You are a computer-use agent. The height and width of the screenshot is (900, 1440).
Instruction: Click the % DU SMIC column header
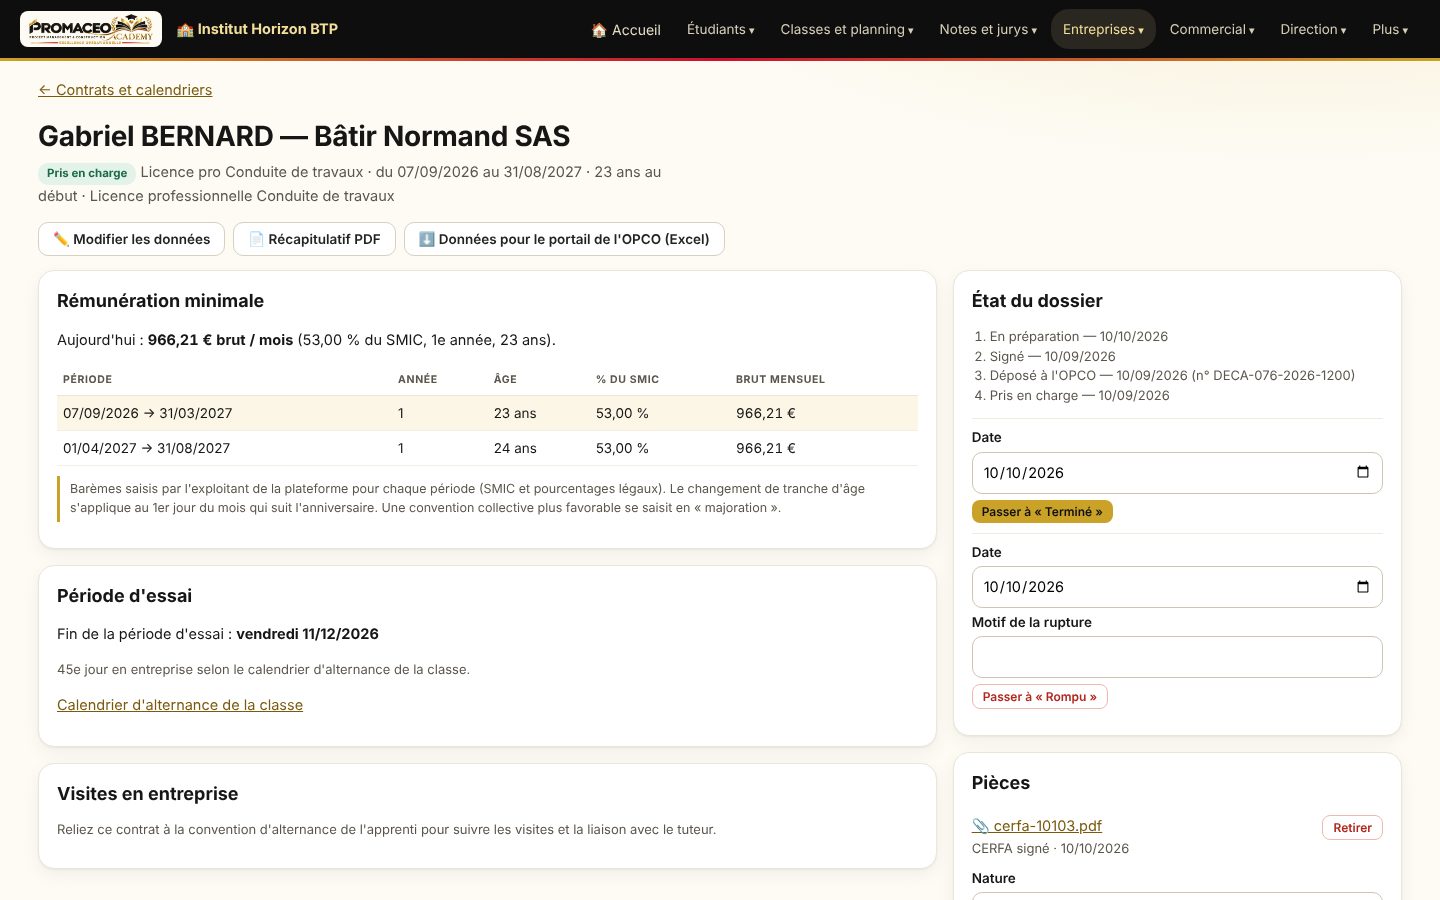coord(627,379)
